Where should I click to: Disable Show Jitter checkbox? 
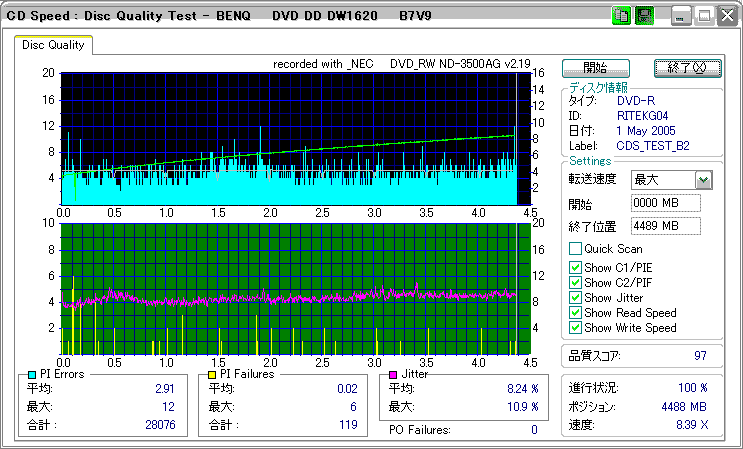(x=575, y=298)
